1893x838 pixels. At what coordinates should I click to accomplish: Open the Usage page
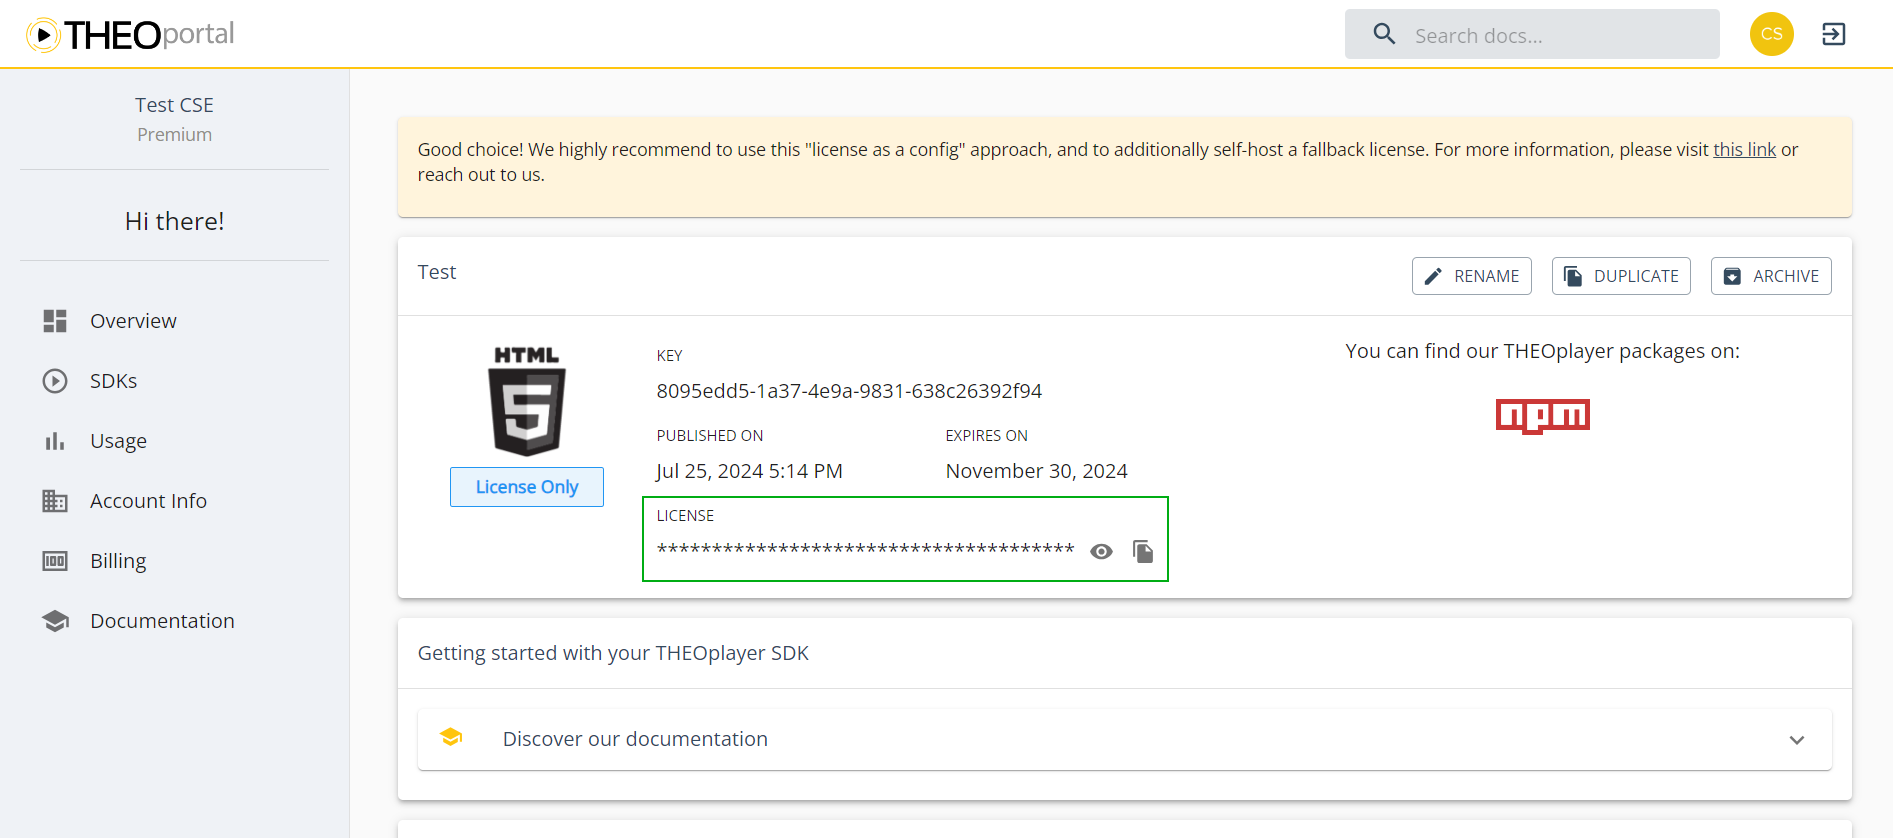click(118, 441)
